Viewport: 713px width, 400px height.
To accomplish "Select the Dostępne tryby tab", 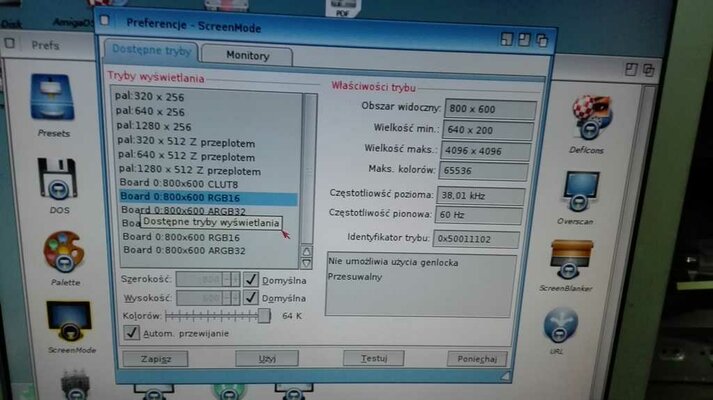I will 151,51.
